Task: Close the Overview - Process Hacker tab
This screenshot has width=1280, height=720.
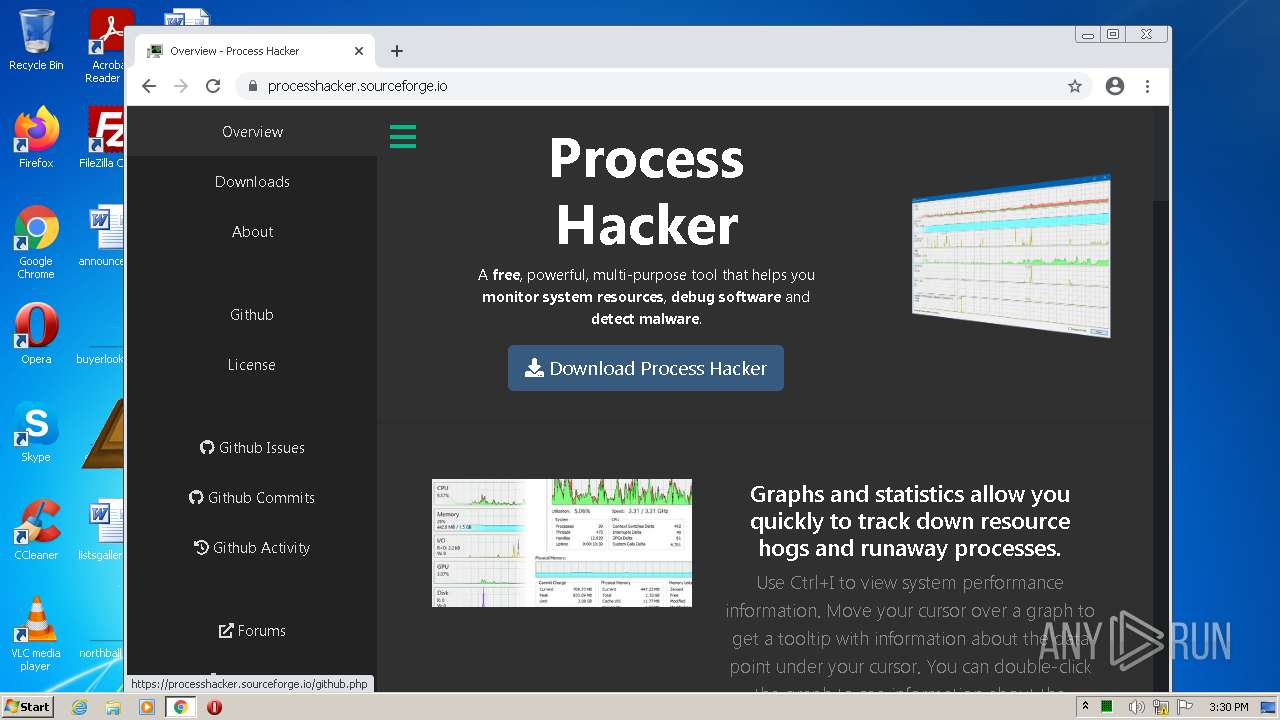Action: pos(359,51)
